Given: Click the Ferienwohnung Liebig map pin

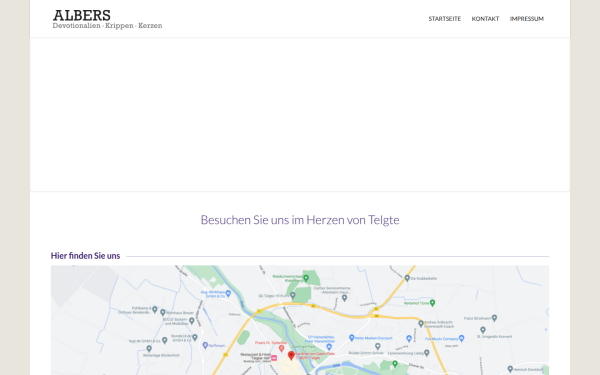Looking at the screenshot, I should click(x=427, y=353).
